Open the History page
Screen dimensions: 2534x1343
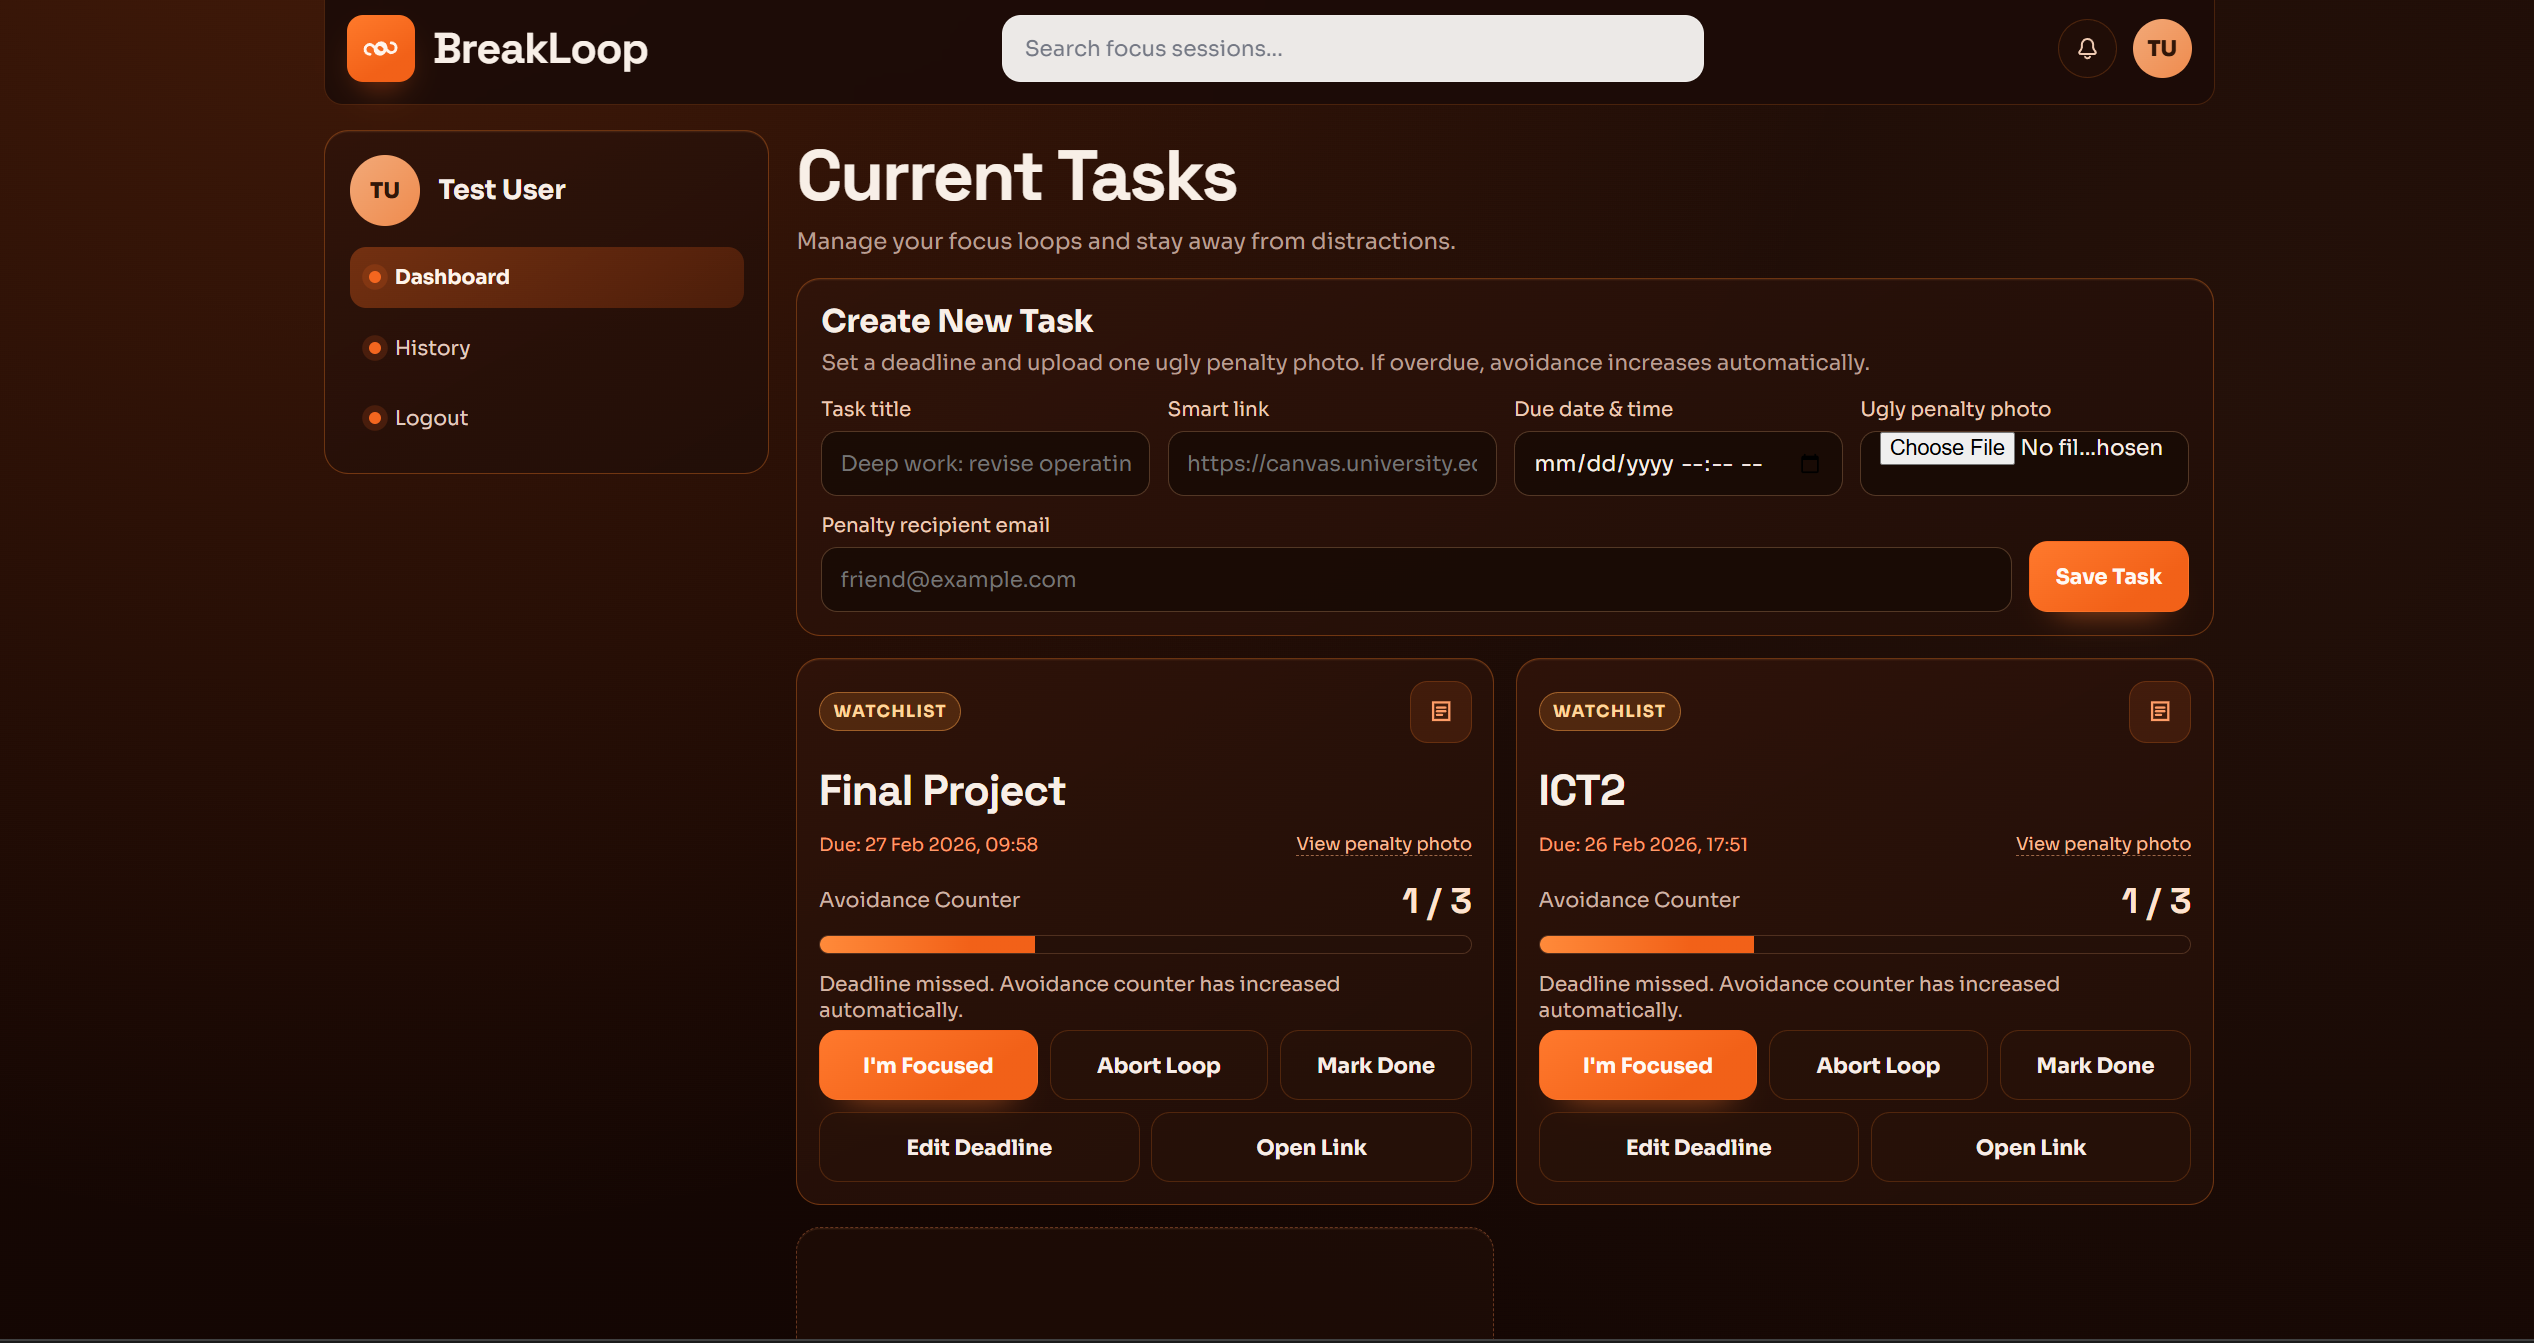pyautogui.click(x=432, y=348)
